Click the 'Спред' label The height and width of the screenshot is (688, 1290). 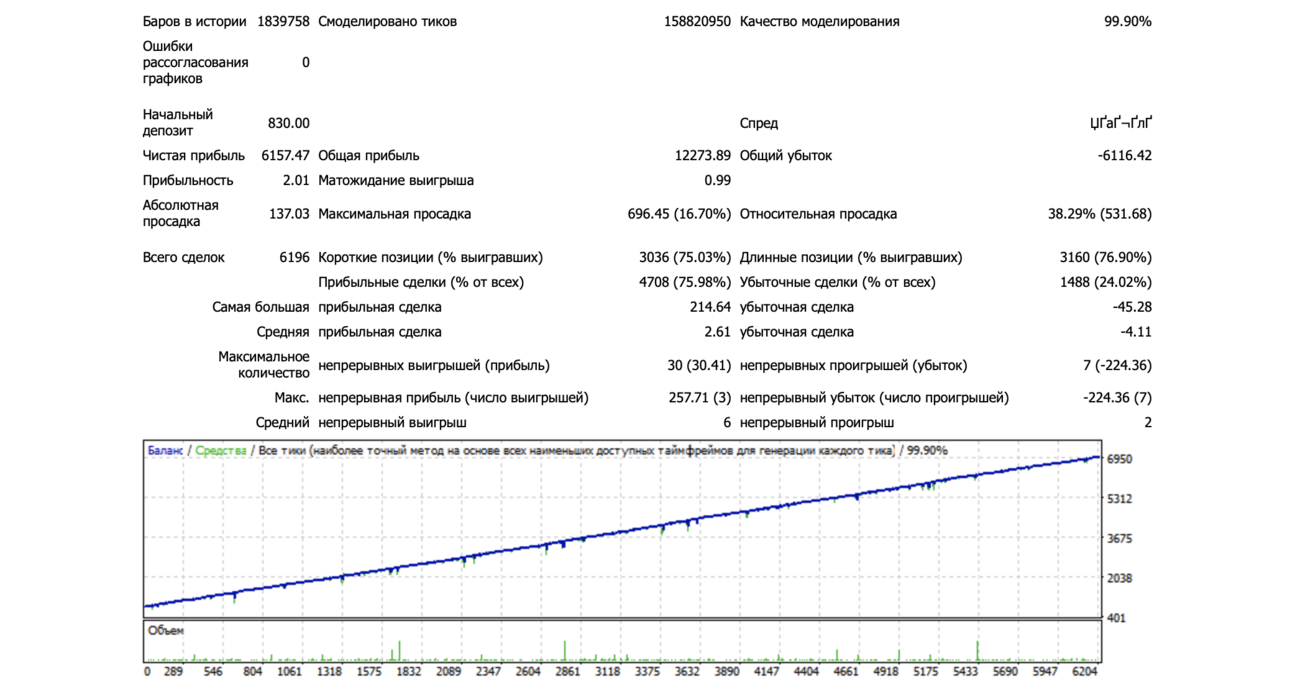point(759,123)
